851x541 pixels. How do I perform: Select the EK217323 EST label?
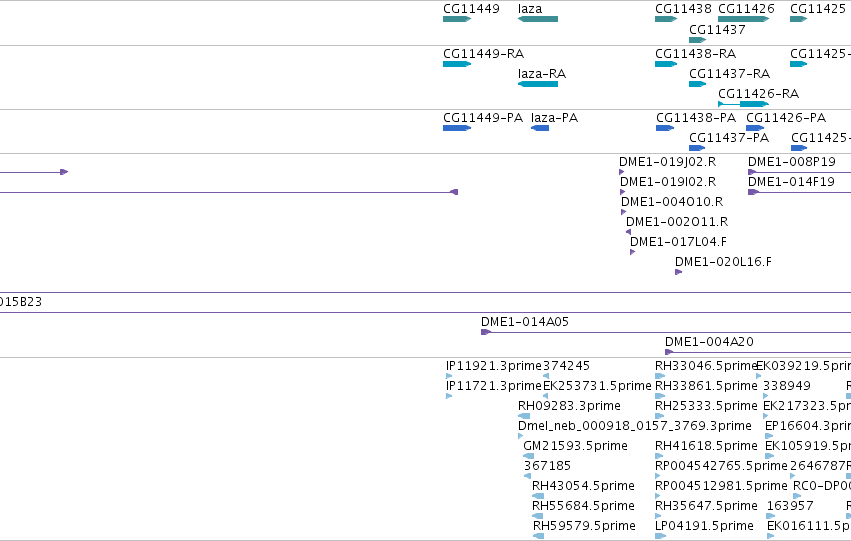(807, 406)
